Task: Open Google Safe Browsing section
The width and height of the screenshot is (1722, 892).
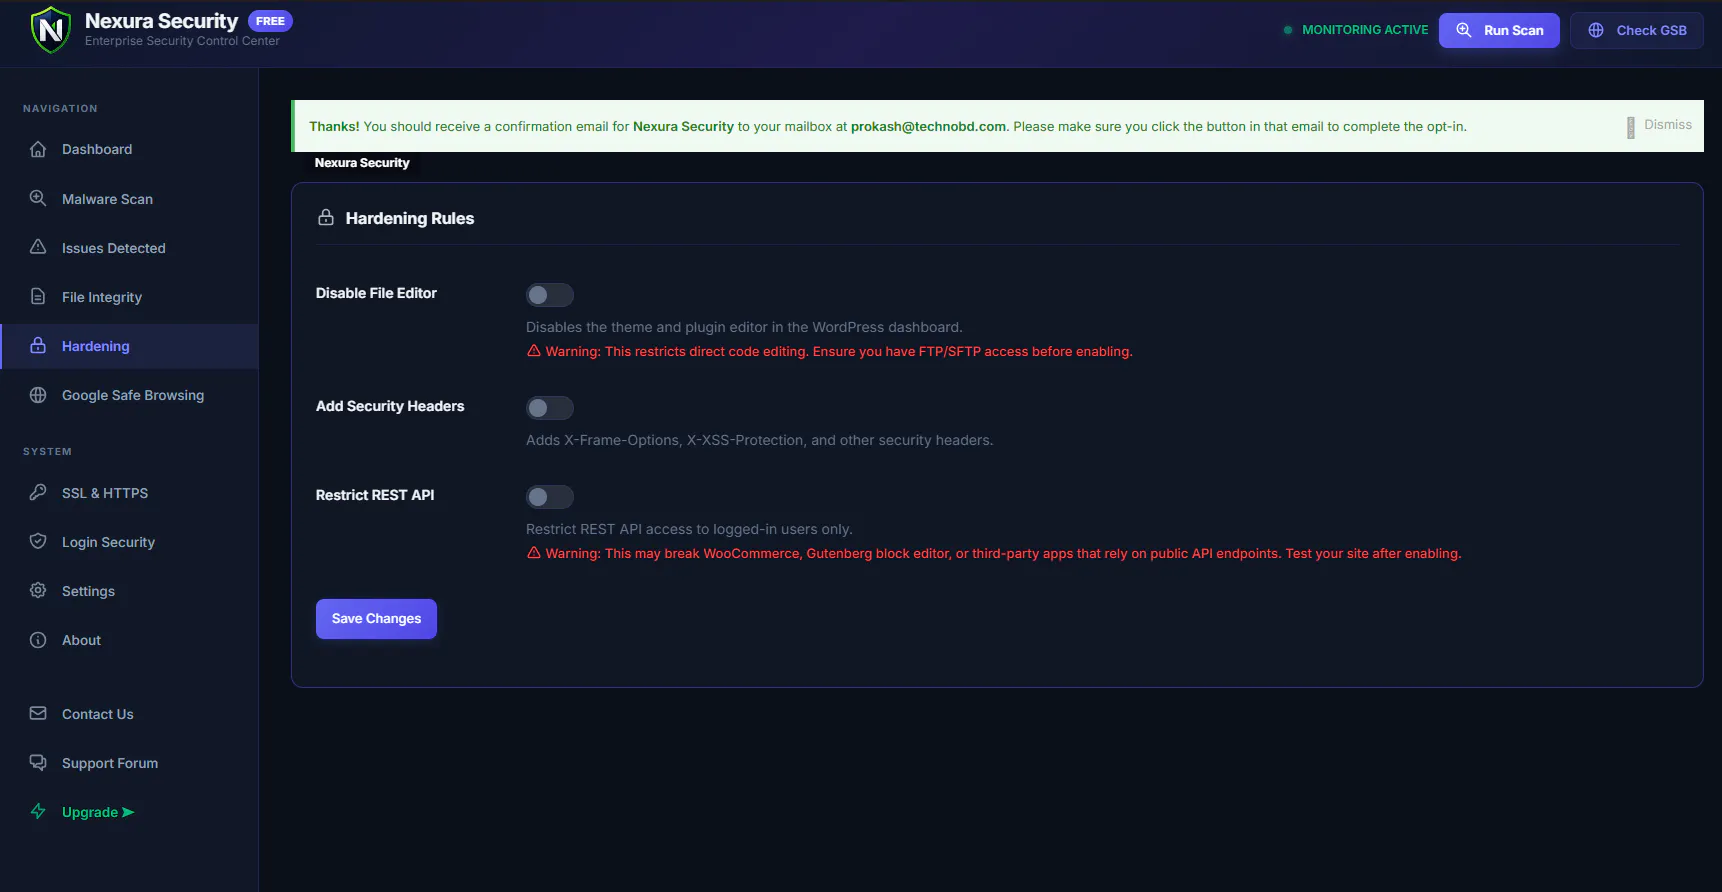Action: coord(129,395)
